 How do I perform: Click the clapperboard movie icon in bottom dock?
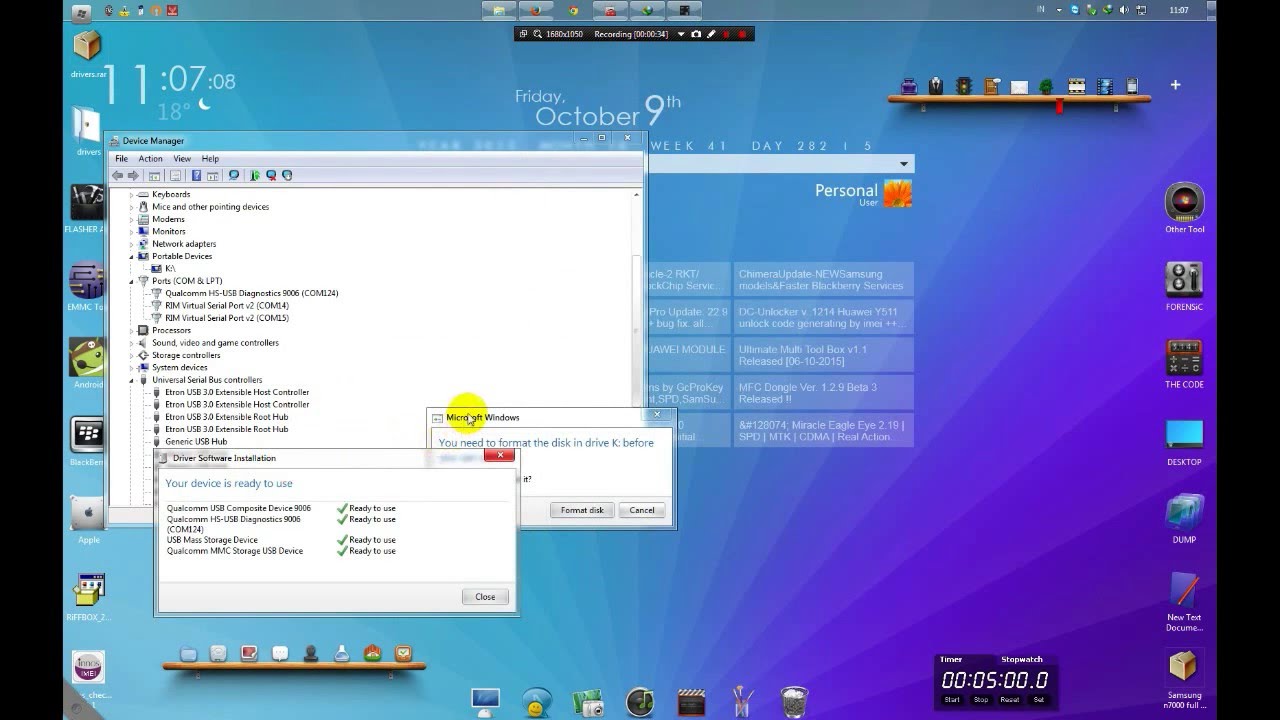[691, 702]
